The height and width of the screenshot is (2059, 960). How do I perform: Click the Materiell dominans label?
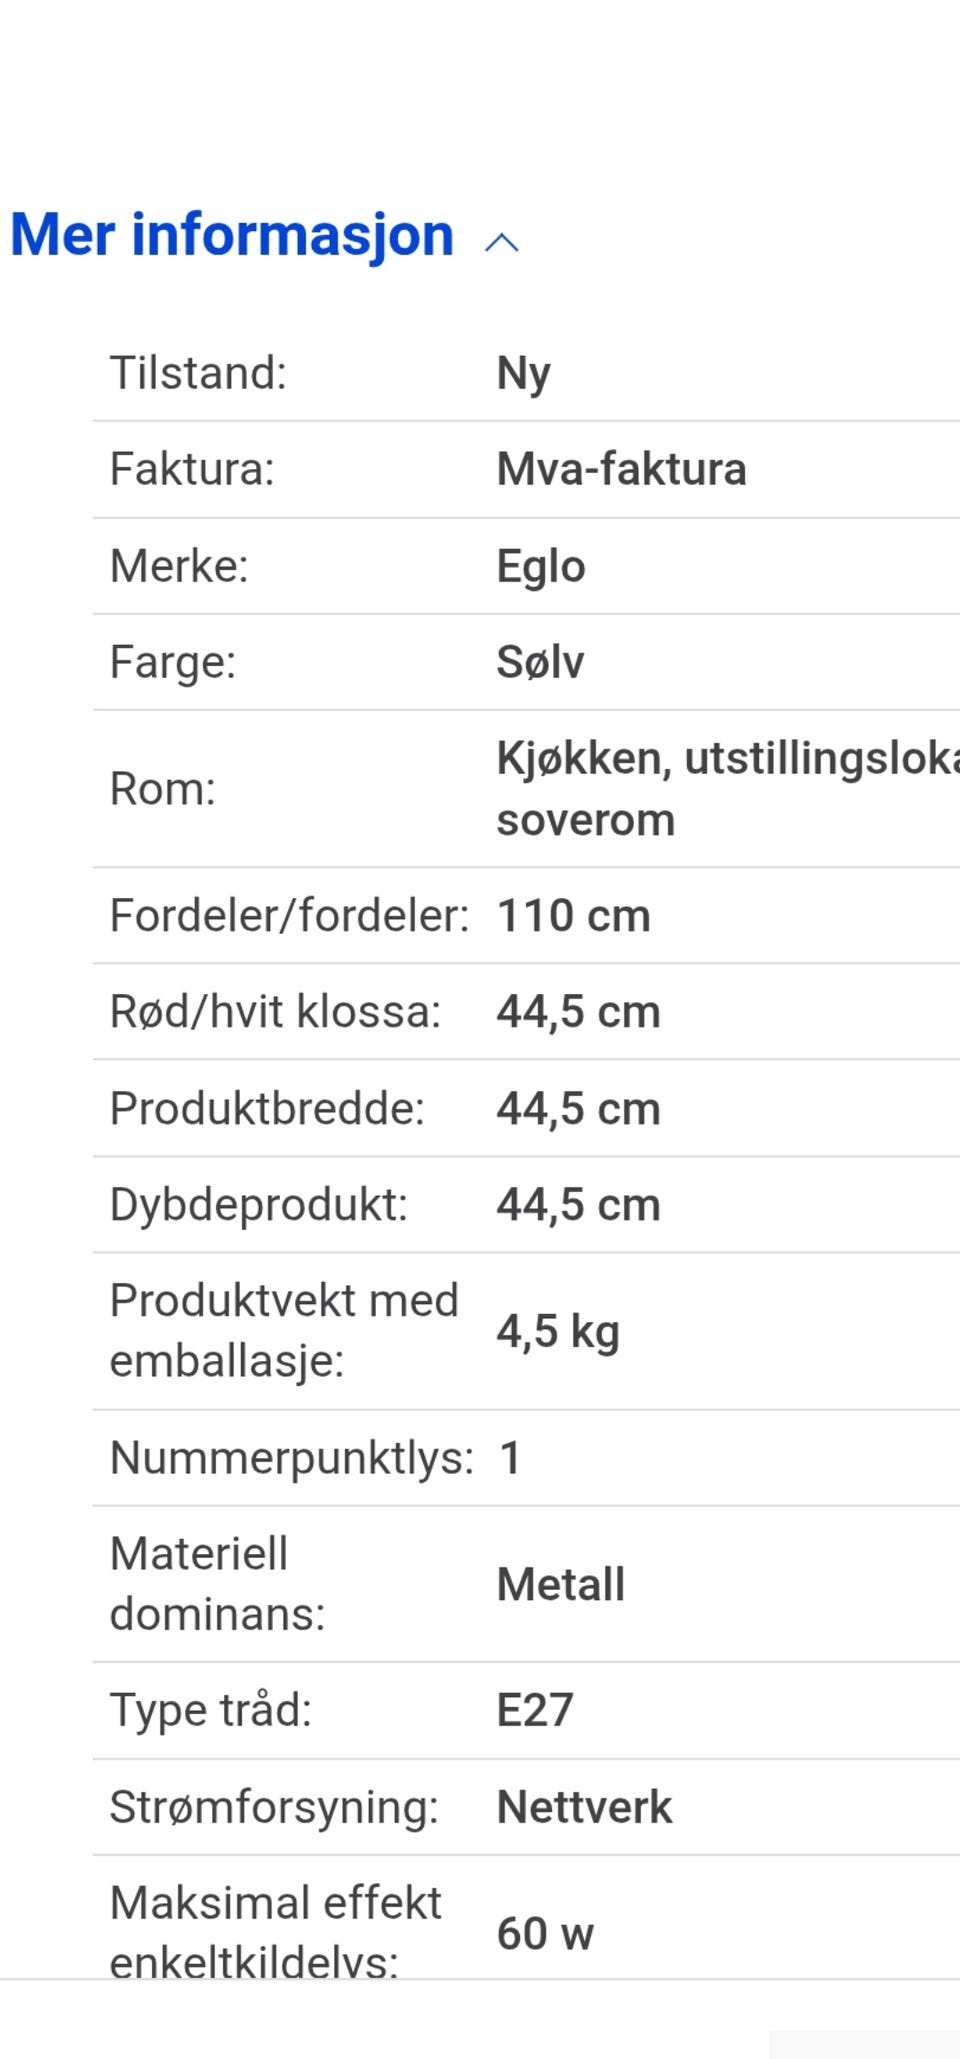(218, 1585)
